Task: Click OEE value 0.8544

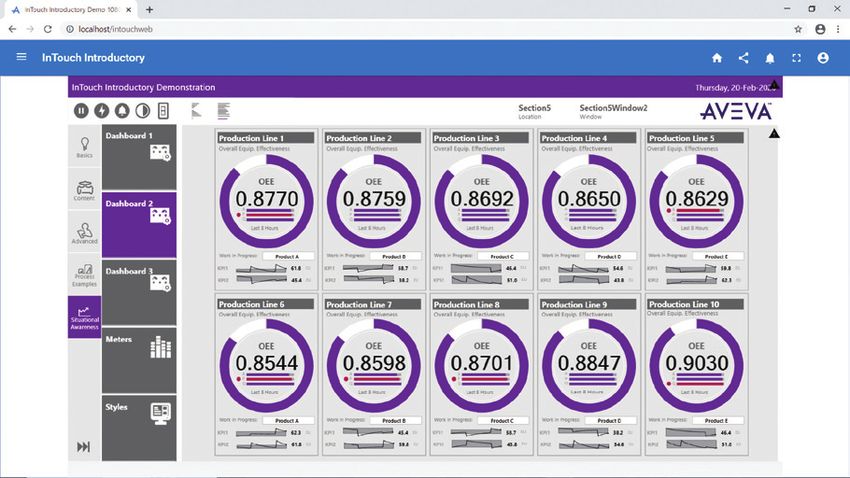Action: [x=266, y=363]
